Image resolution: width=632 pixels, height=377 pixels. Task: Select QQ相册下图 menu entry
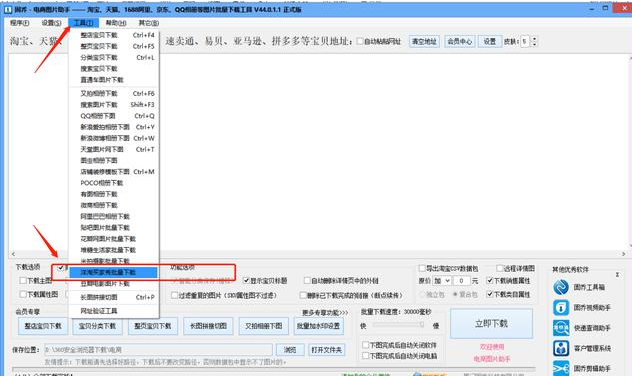pyautogui.click(x=114, y=116)
